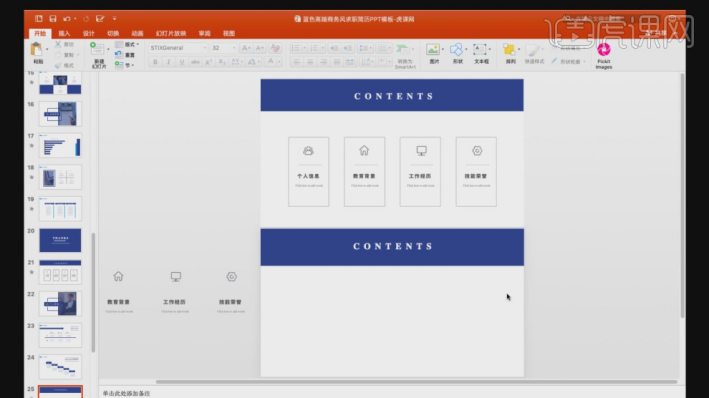Image resolution: width=709 pixels, height=398 pixels.
Task: Expand the Layout dropdown
Action: pos(127,44)
